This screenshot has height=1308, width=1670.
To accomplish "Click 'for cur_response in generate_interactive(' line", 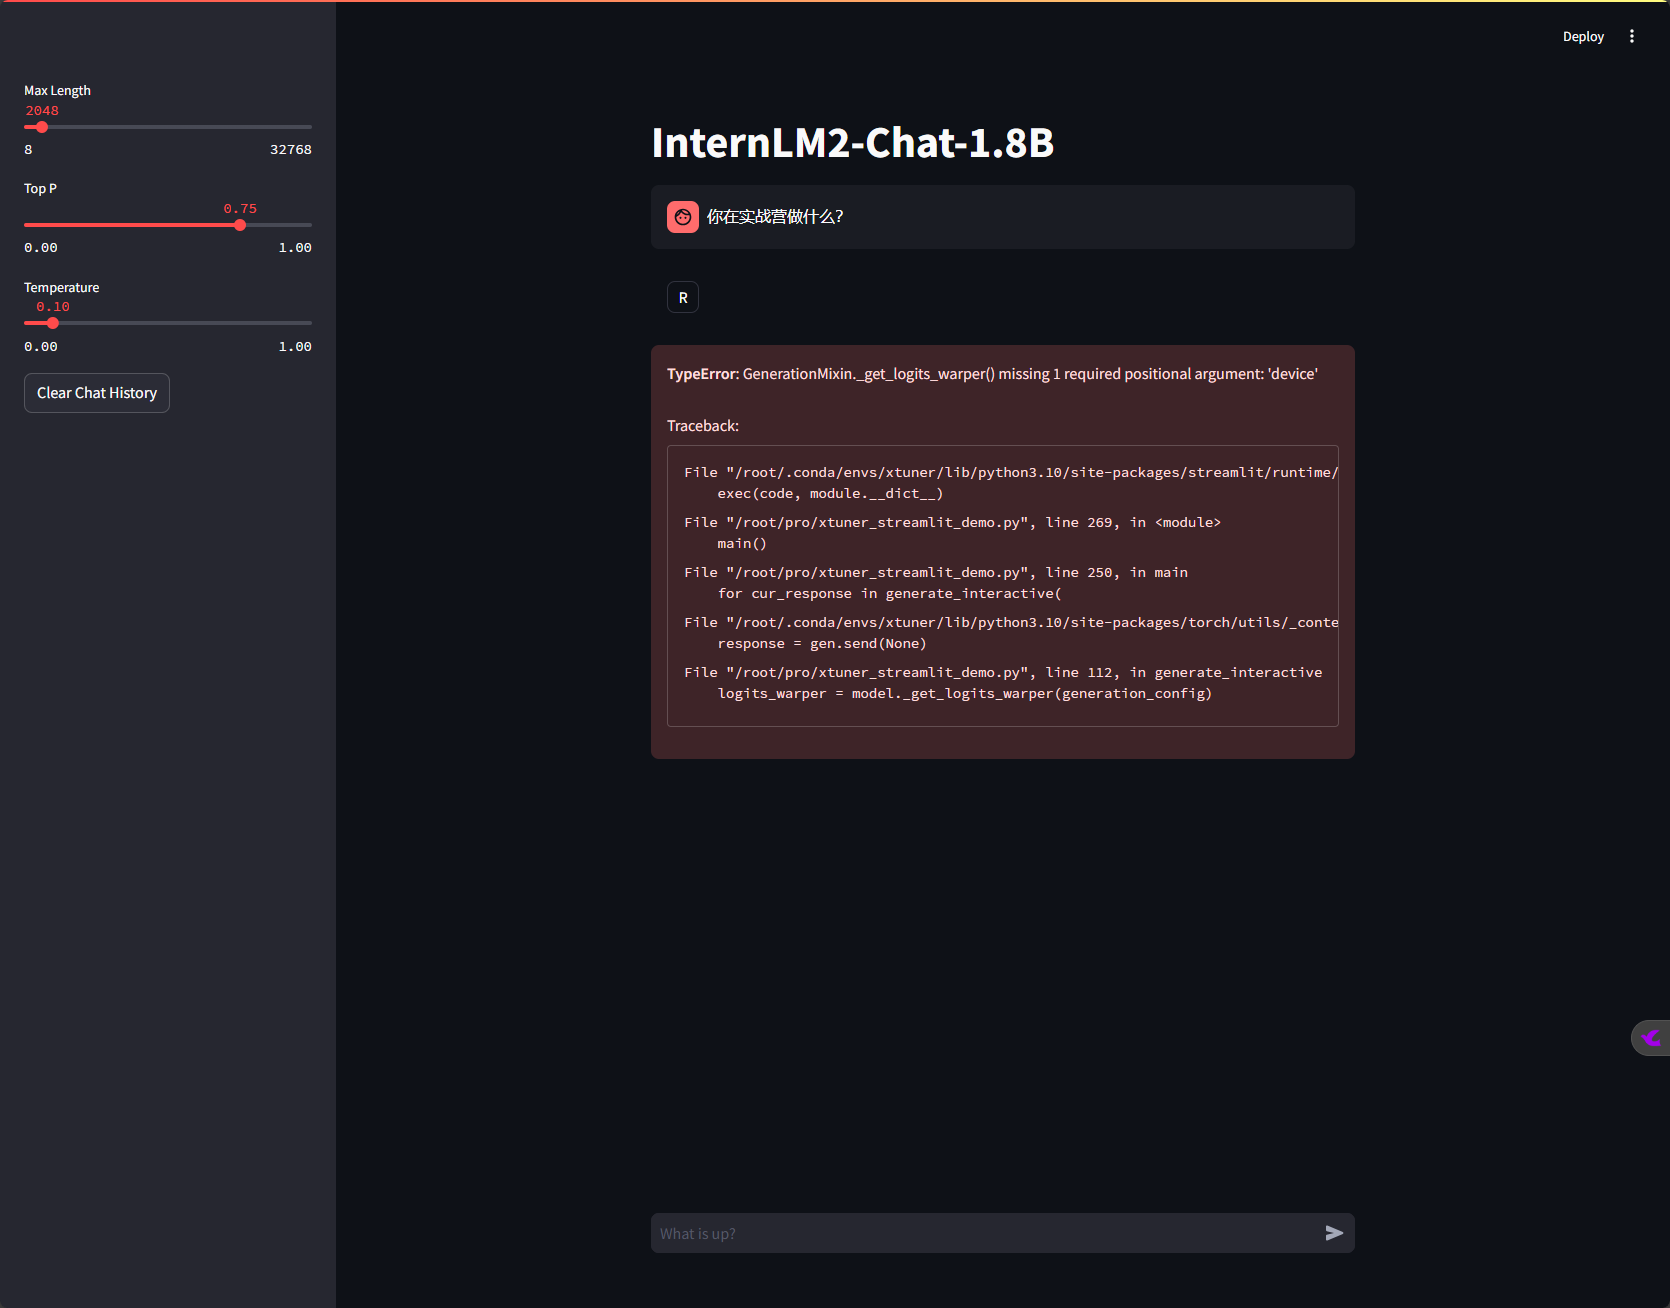I will 889,593.
